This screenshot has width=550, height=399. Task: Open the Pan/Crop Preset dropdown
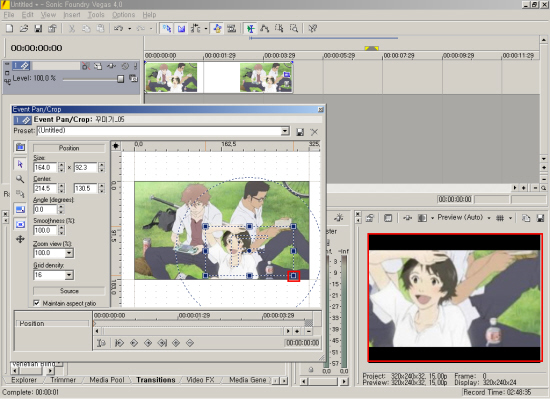(x=286, y=131)
